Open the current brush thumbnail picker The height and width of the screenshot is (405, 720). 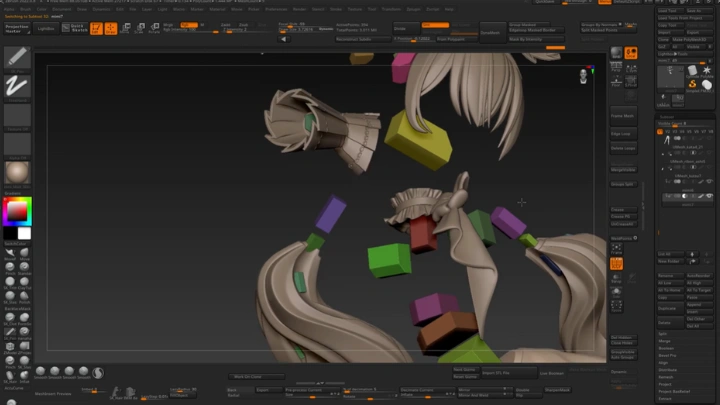[x=17, y=58]
